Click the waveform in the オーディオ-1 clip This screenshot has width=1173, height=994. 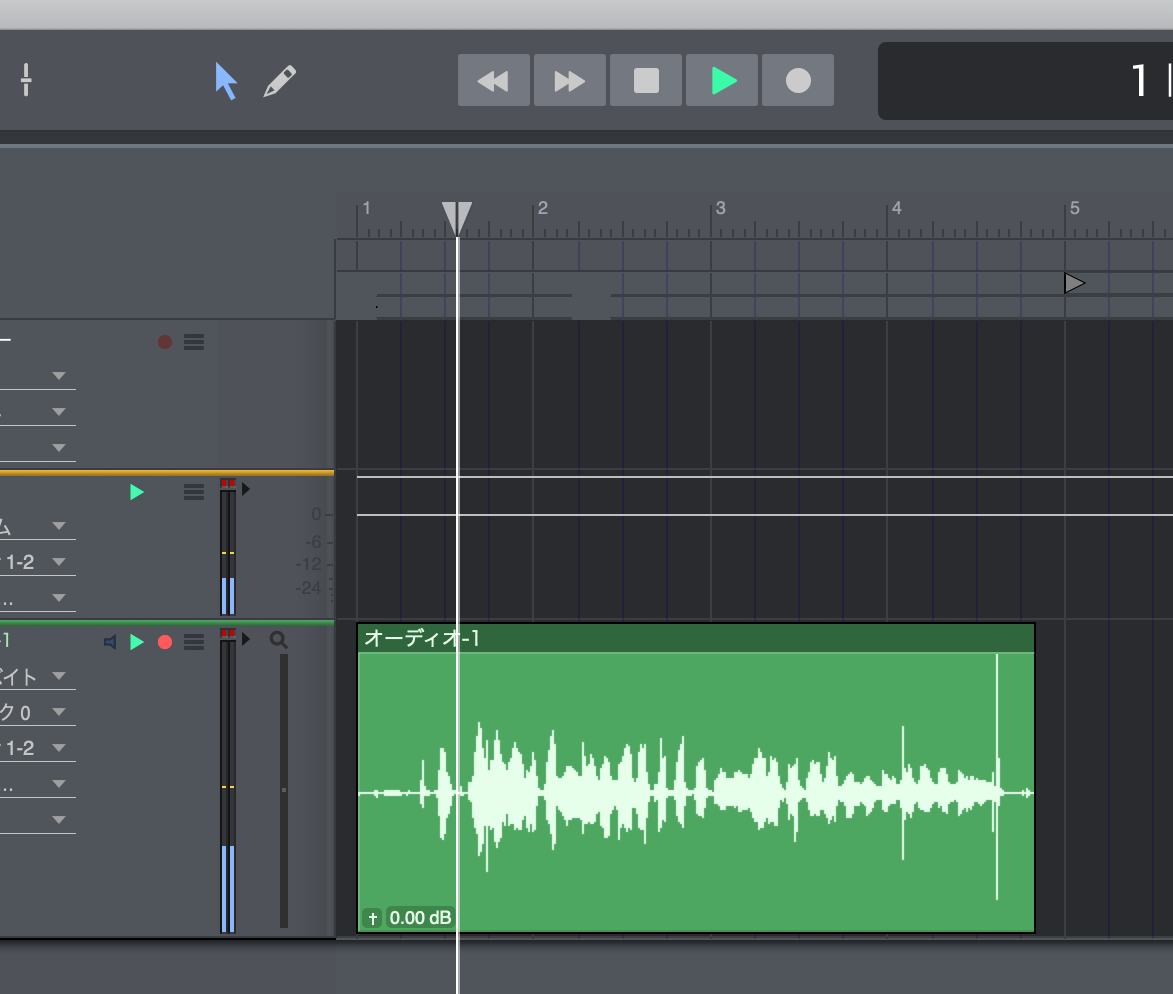696,791
